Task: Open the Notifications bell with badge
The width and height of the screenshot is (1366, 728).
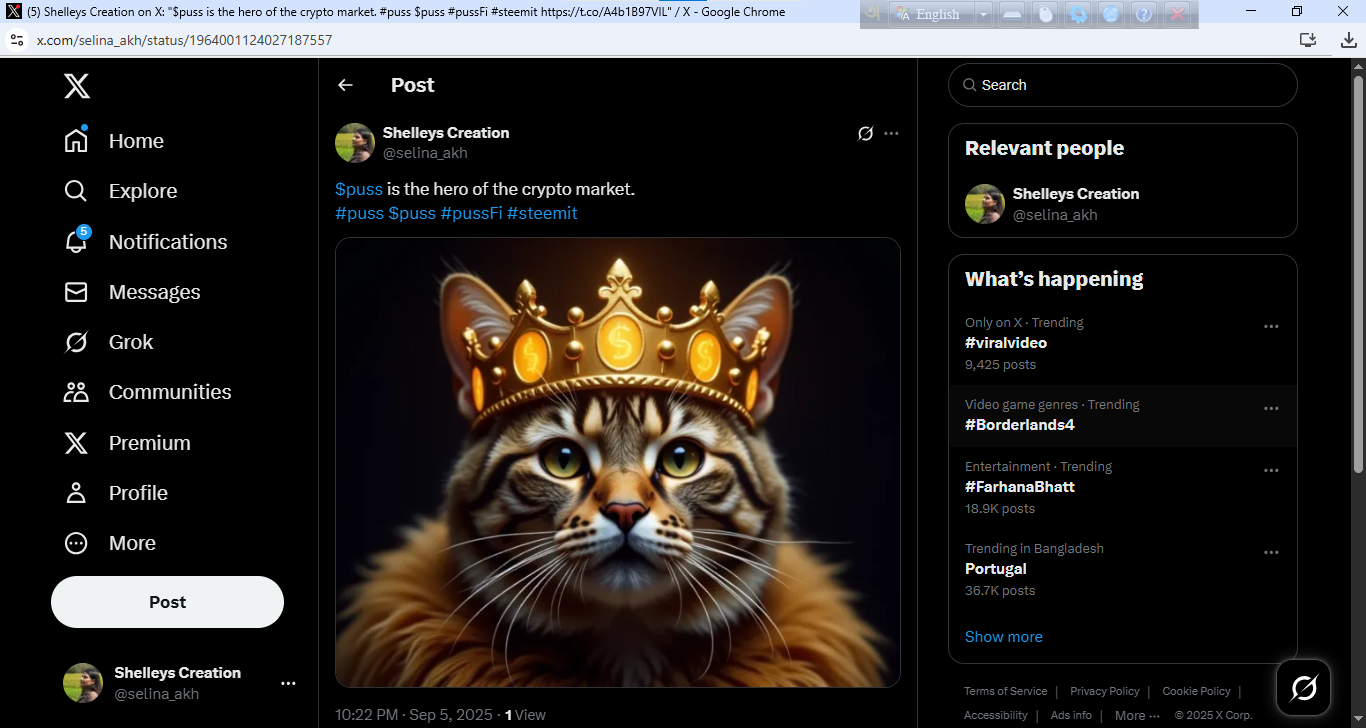Action: point(76,241)
